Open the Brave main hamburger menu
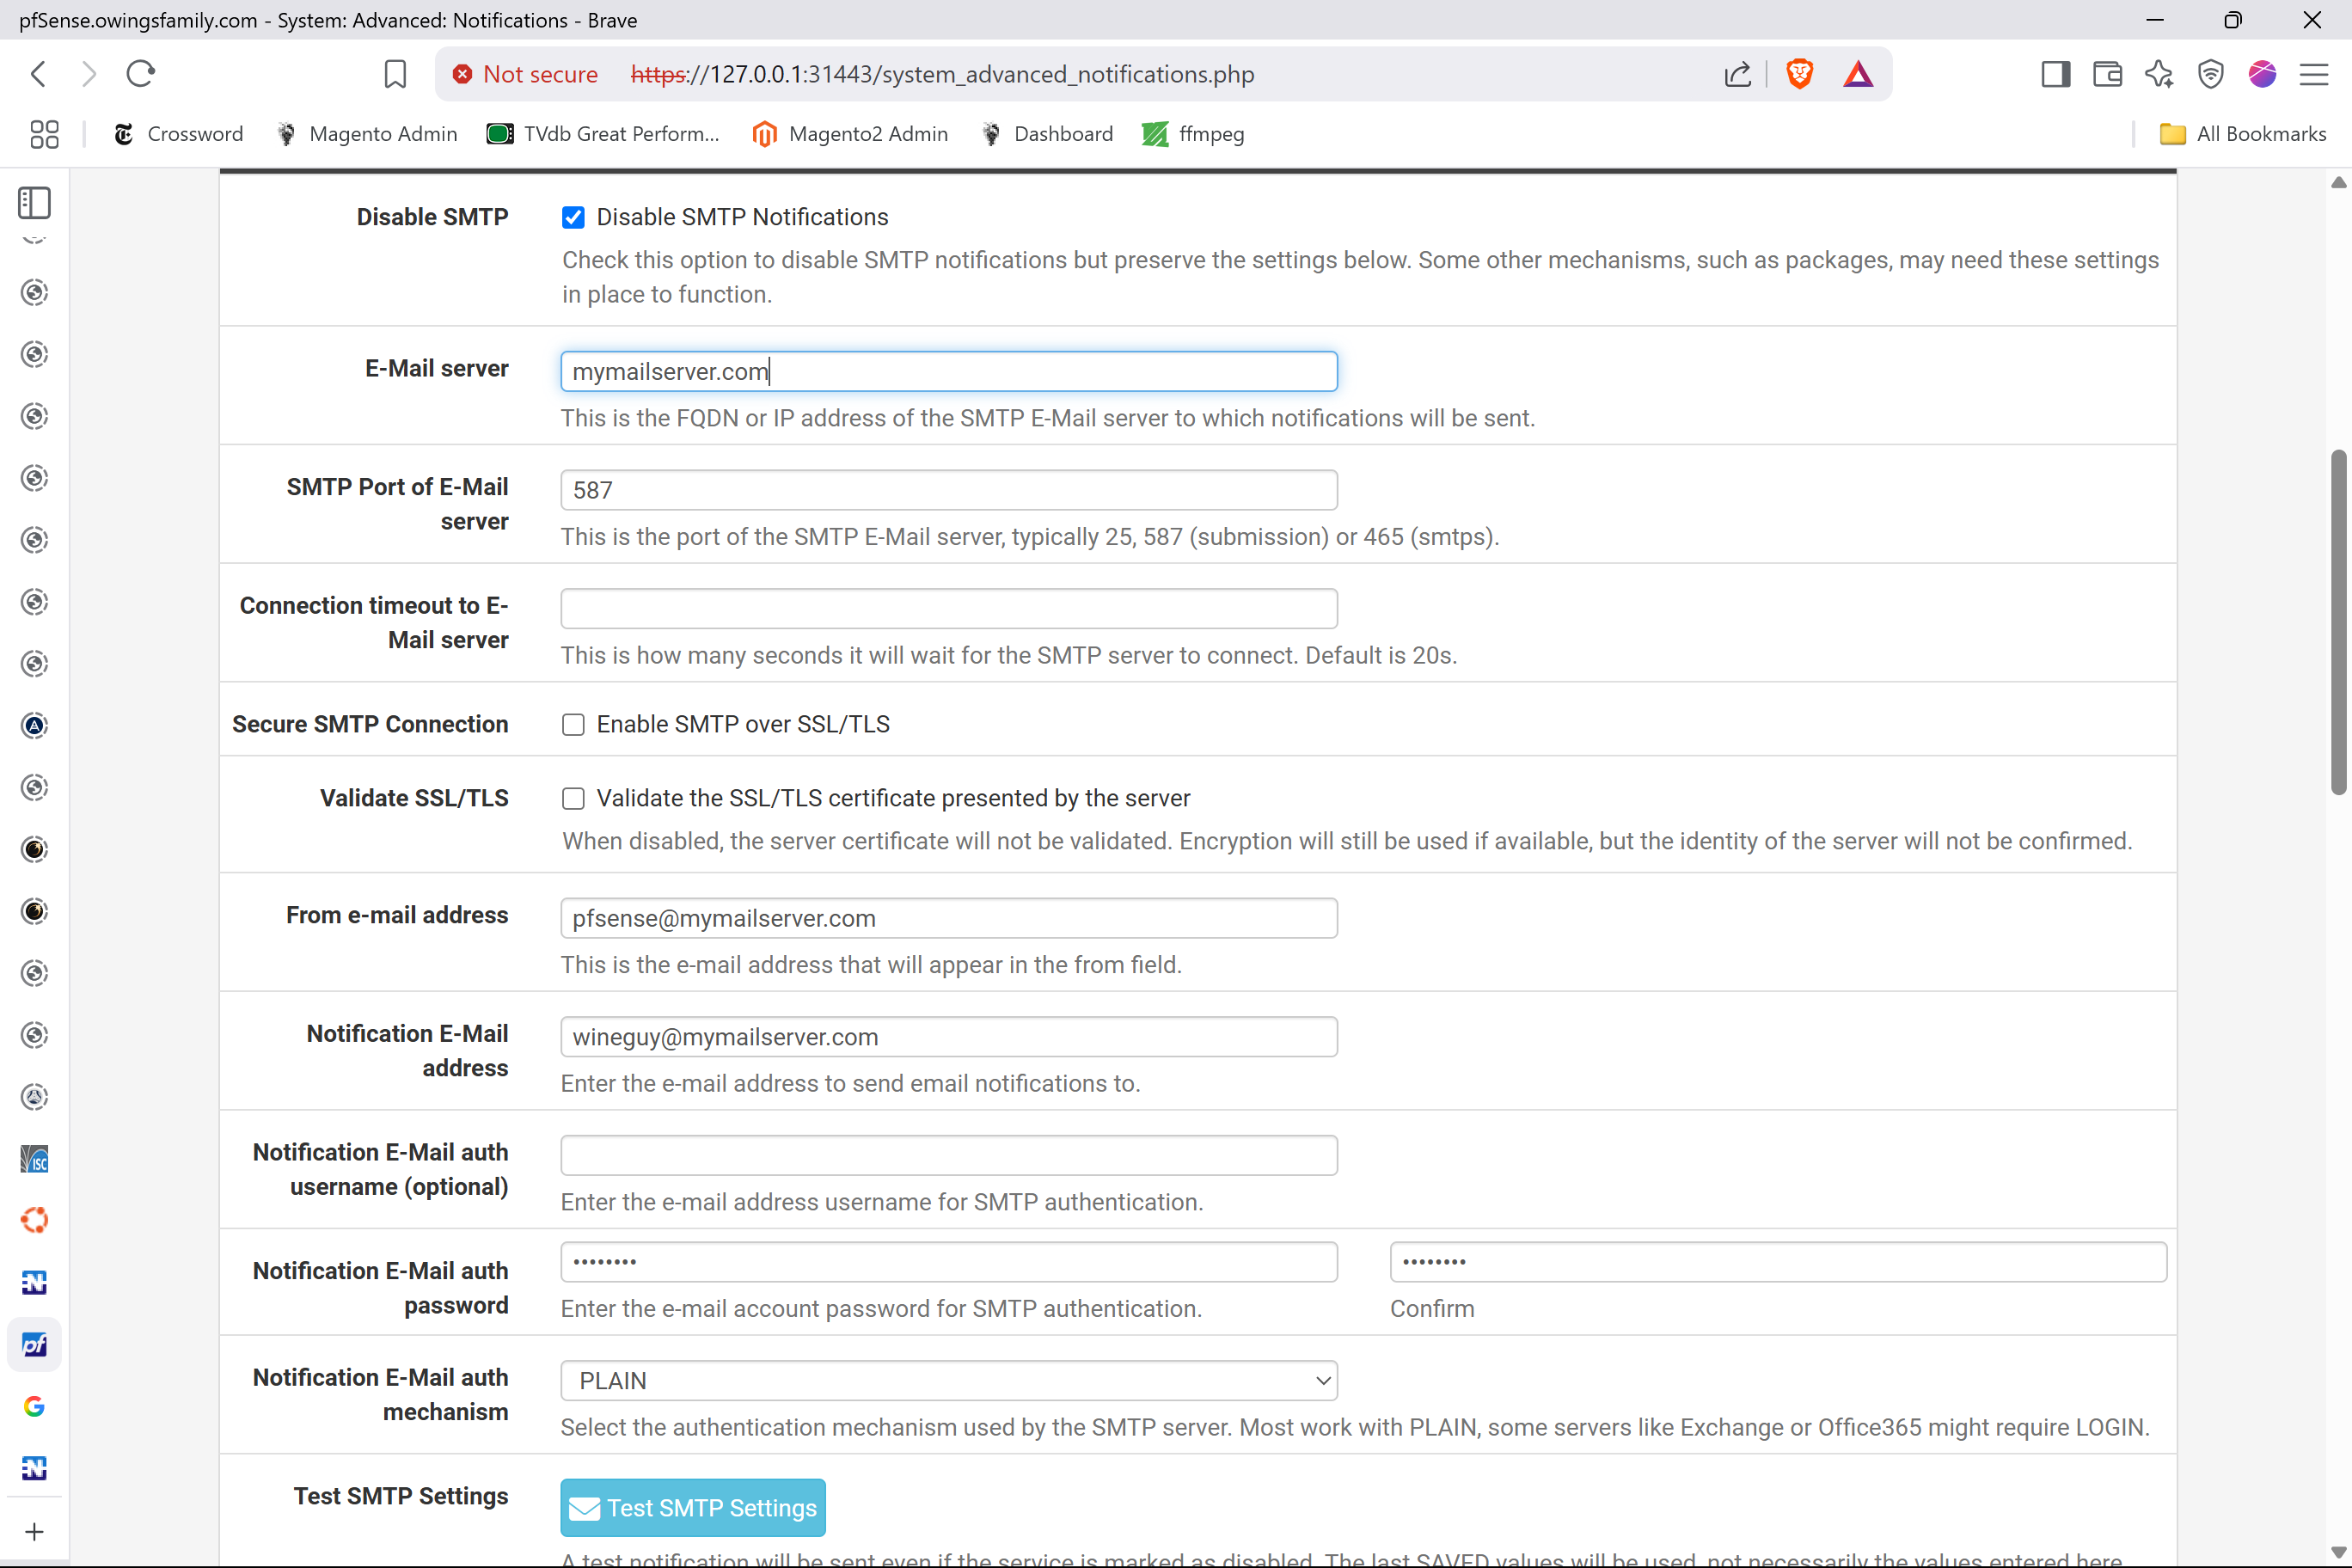This screenshot has width=2352, height=1568. click(x=2314, y=74)
